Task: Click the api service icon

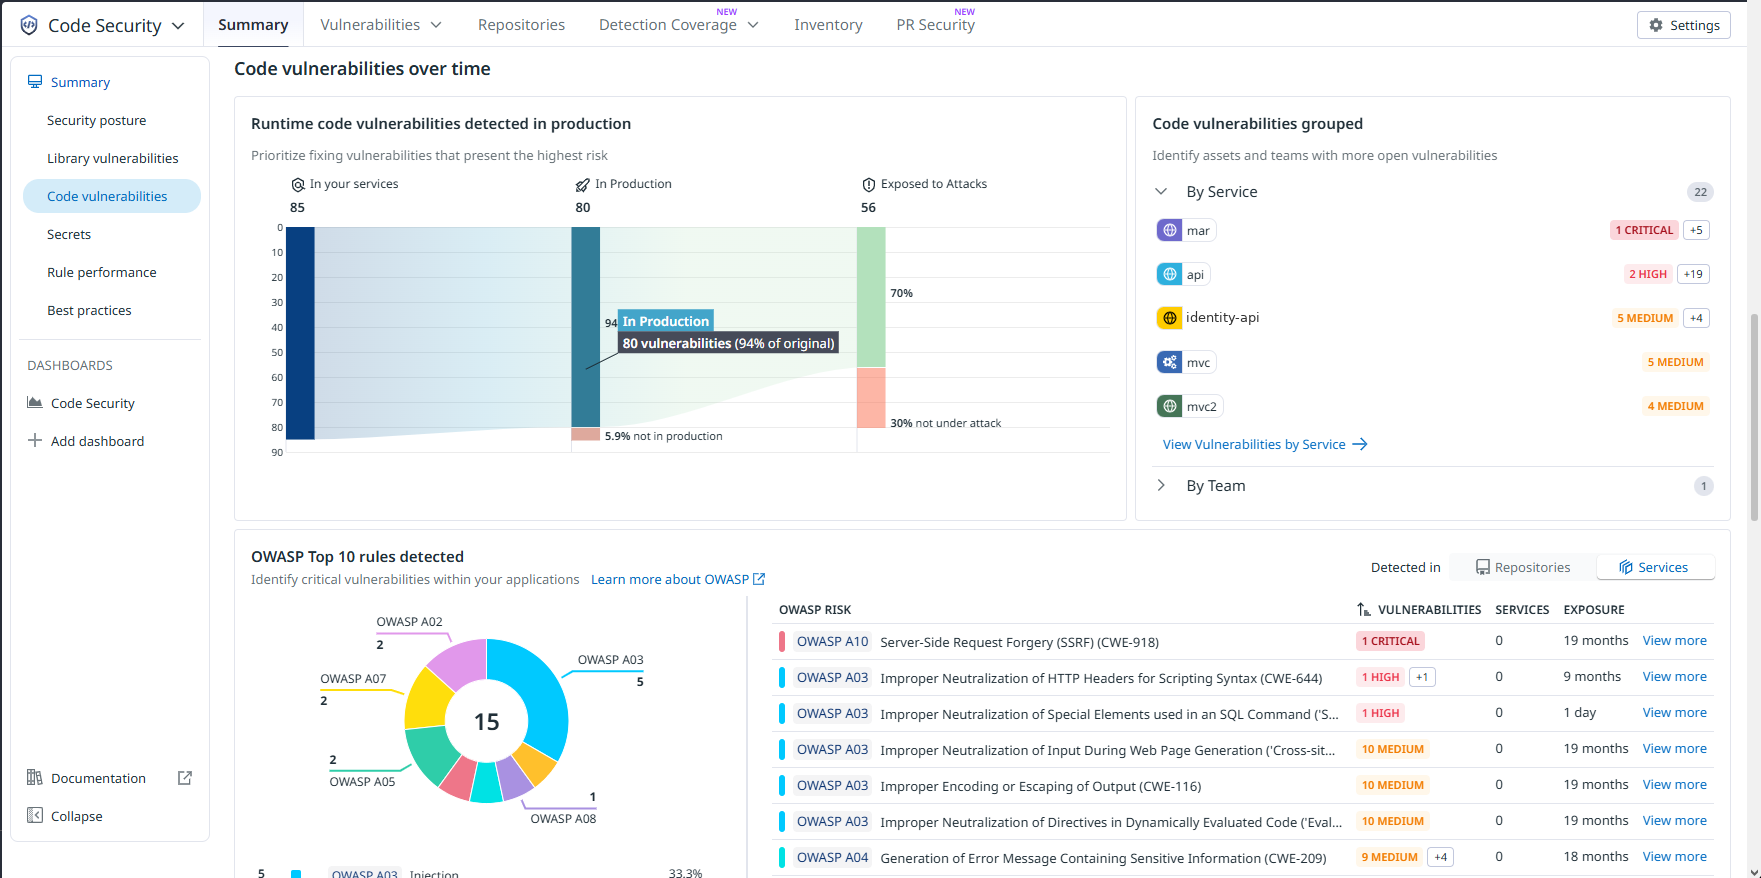Action: [1169, 274]
